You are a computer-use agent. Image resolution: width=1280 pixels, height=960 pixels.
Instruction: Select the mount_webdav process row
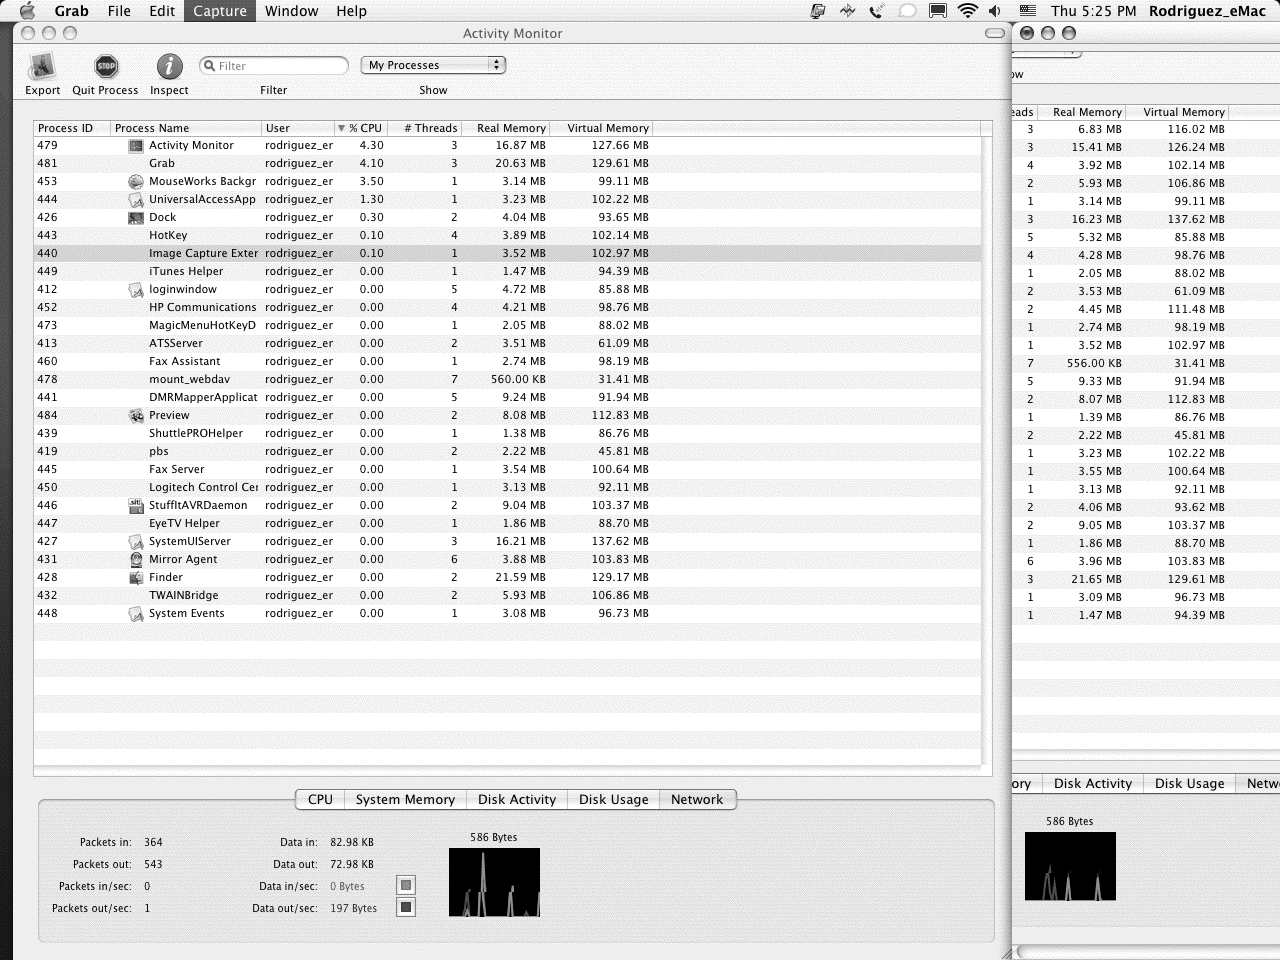(507, 380)
